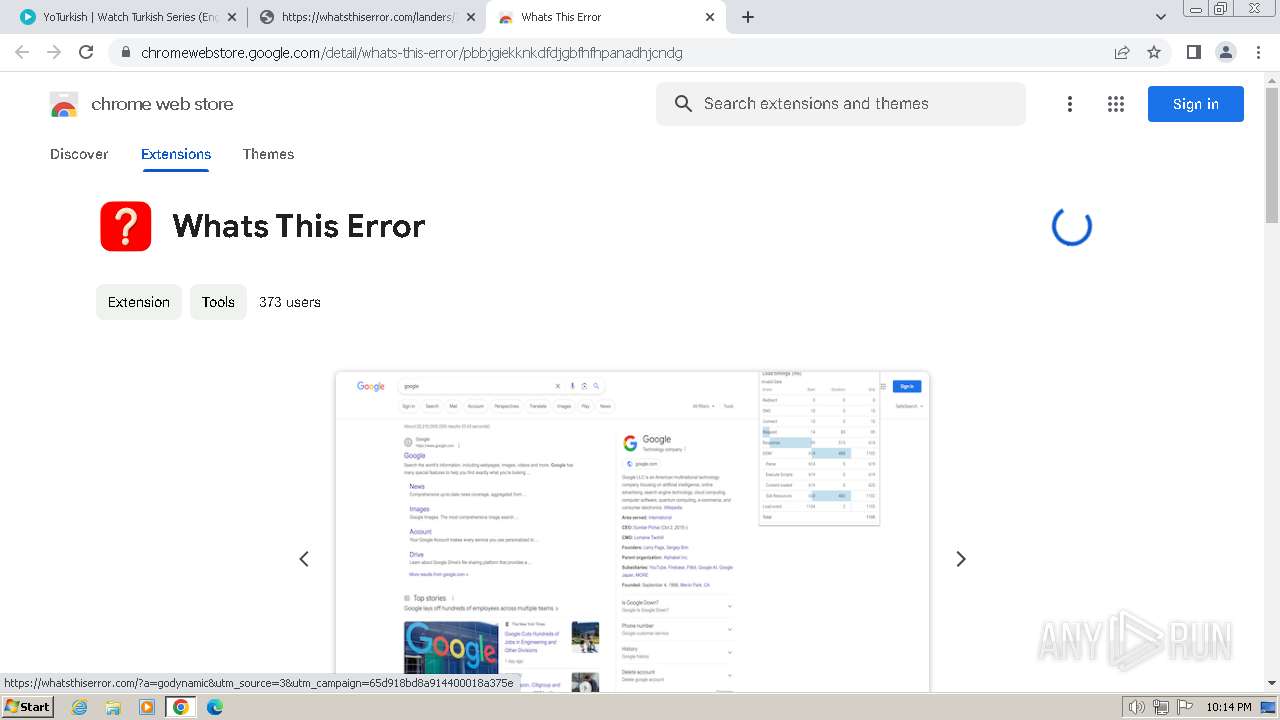This screenshot has height=720, width=1280.
Task: Open Microsoft Edge from taskbar
Action: (x=215, y=707)
